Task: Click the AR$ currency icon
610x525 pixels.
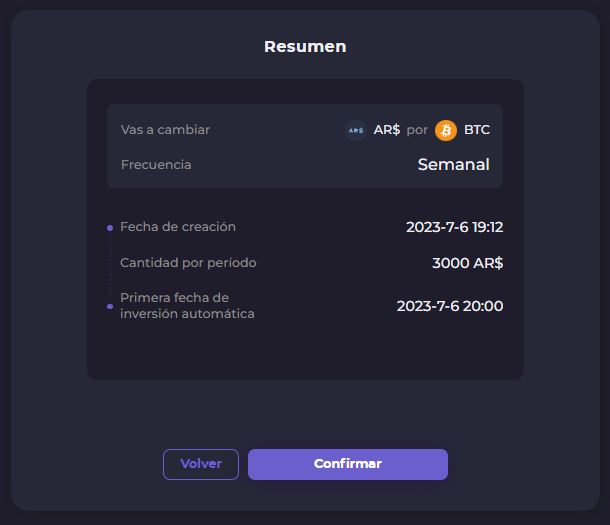Action: point(355,130)
